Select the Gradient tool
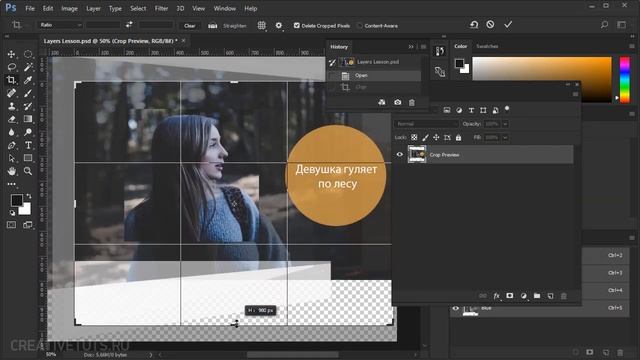This screenshot has width=640, height=360. point(28,119)
